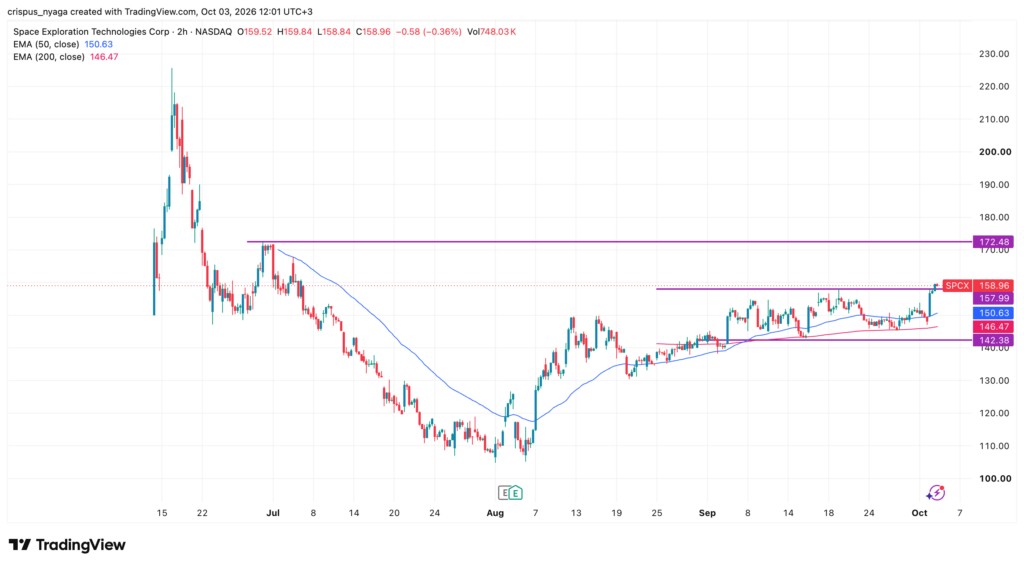Click the H159.84 high value in header
This screenshot has height=567, width=1024.
point(294,31)
